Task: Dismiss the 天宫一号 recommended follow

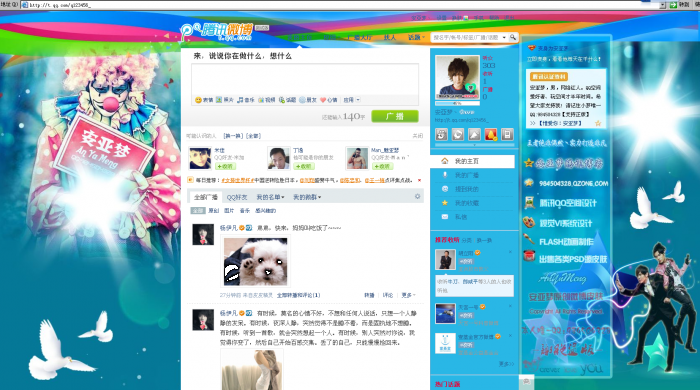Action: [x=510, y=306]
